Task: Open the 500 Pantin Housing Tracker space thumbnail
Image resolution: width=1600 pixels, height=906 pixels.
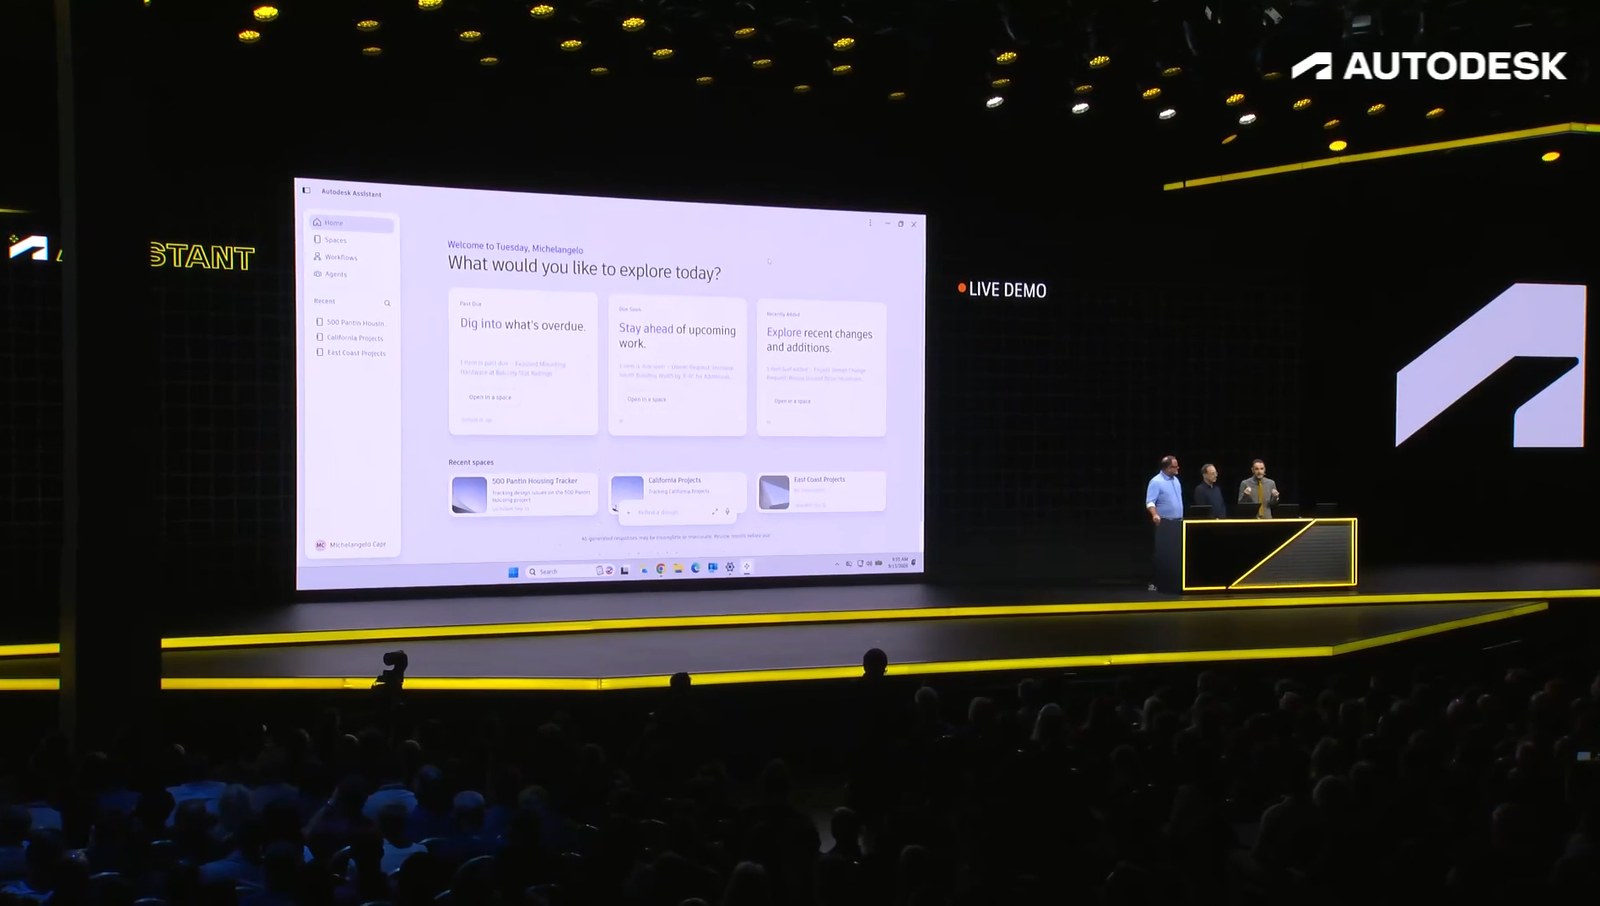Action: [469, 494]
